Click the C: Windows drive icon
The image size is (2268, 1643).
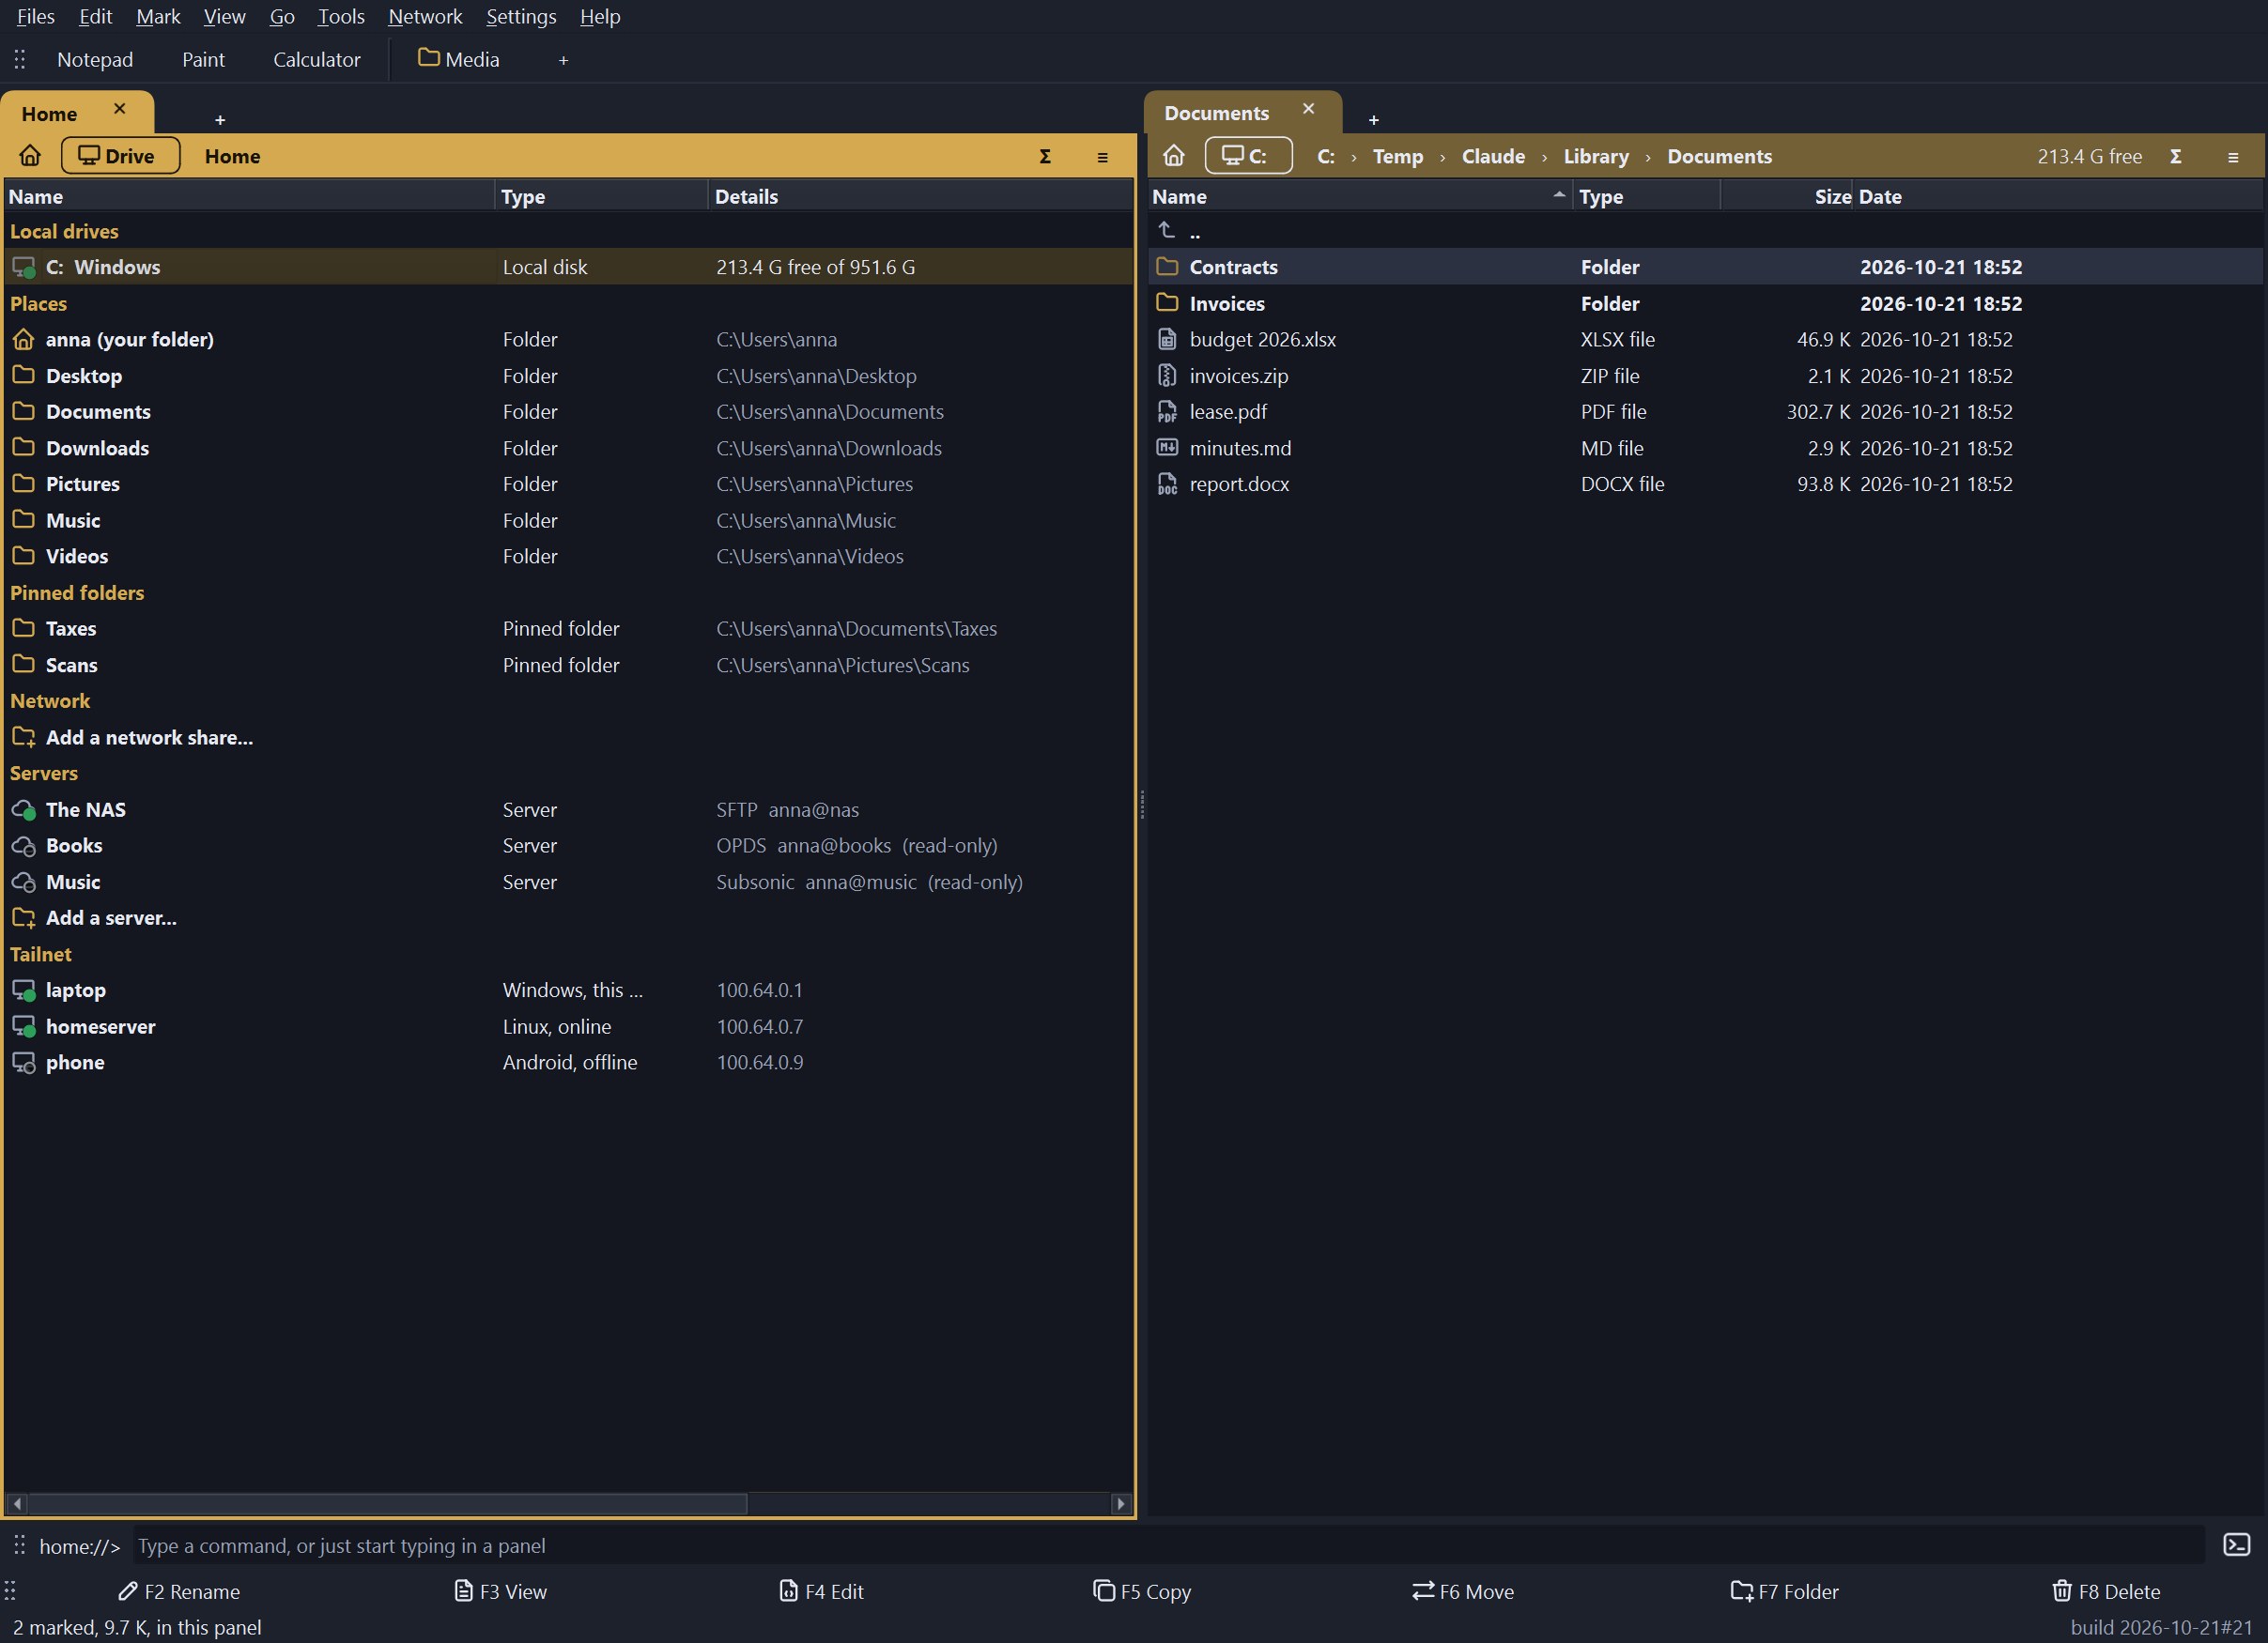pos(24,267)
